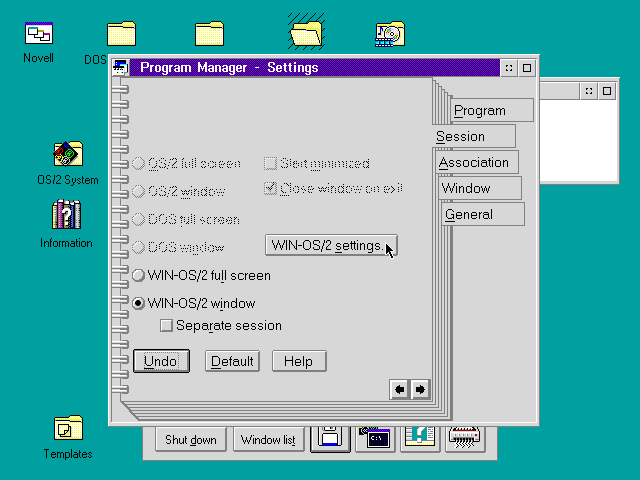Open the OS/2 System folder icon
The width and height of the screenshot is (640, 480).
click(x=68, y=153)
